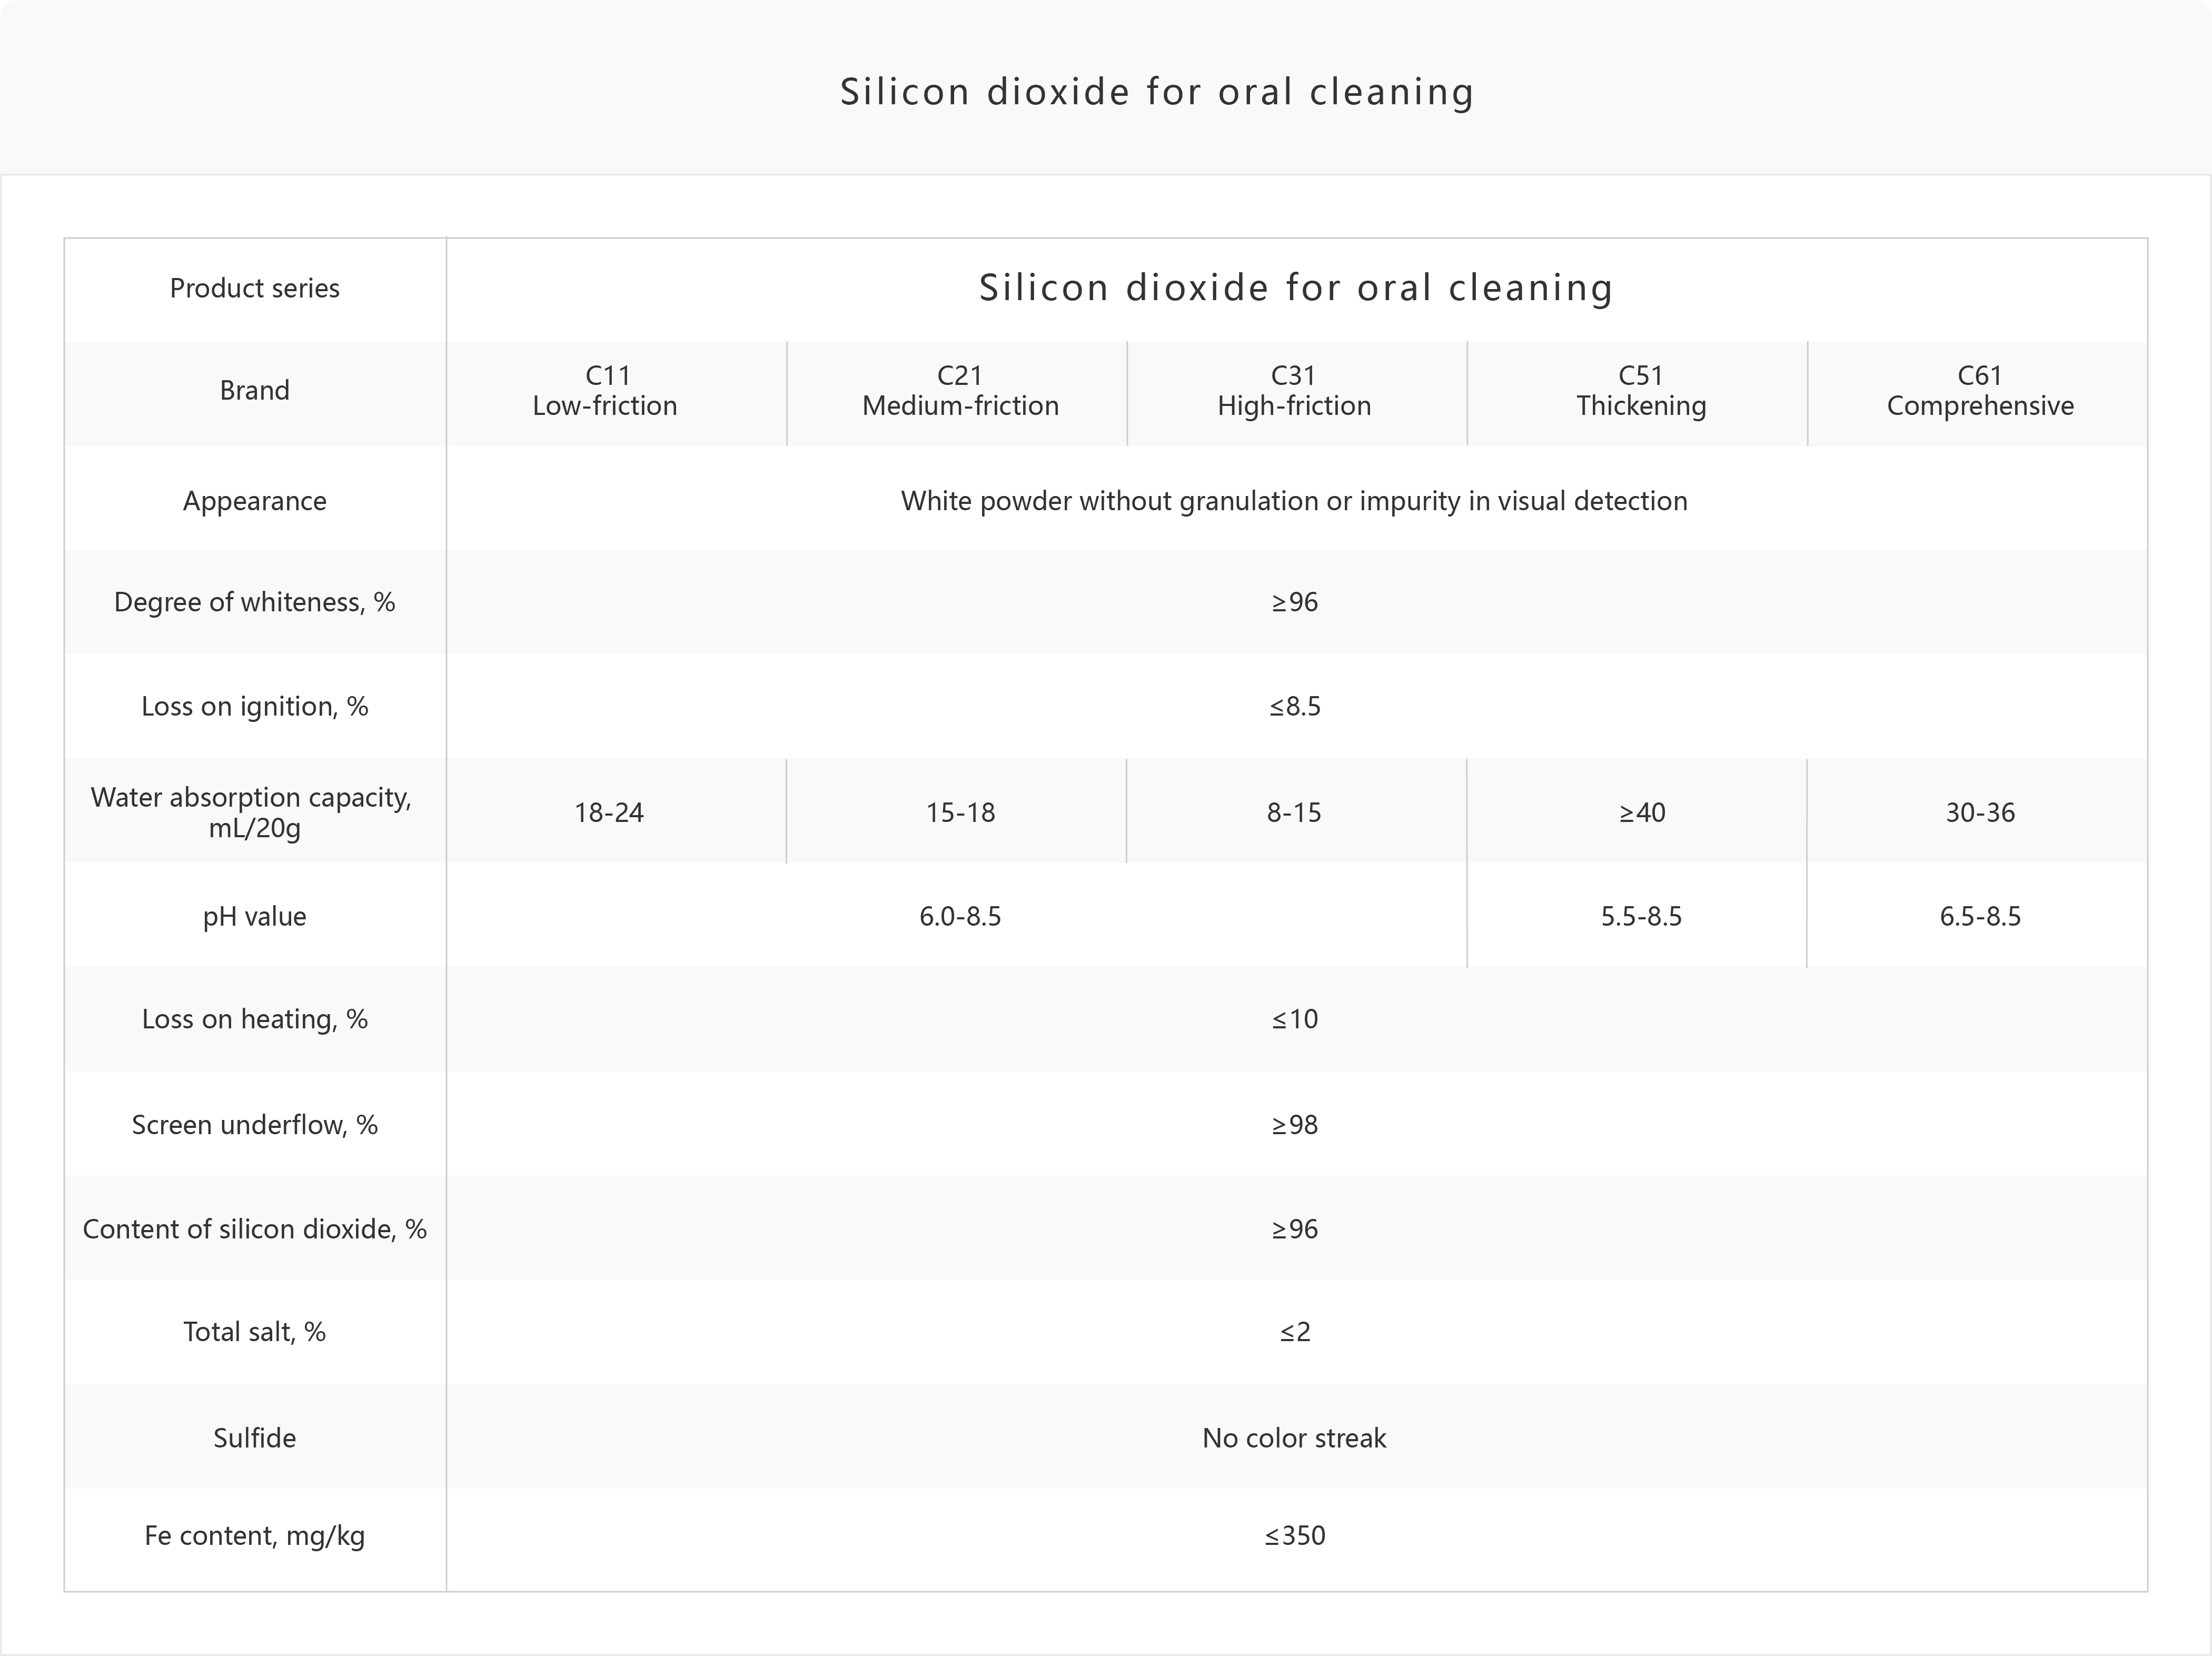Click the 'Screen underflow, %' row label

255,1125
